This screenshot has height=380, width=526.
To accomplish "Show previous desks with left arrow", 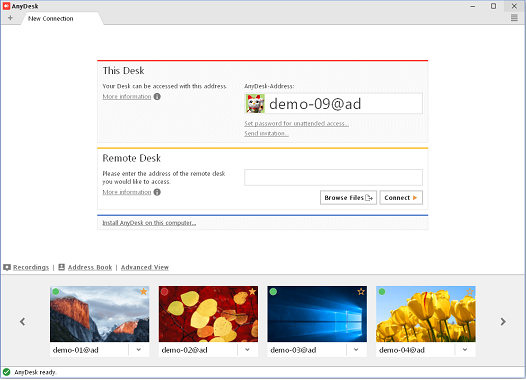I will click(22, 322).
